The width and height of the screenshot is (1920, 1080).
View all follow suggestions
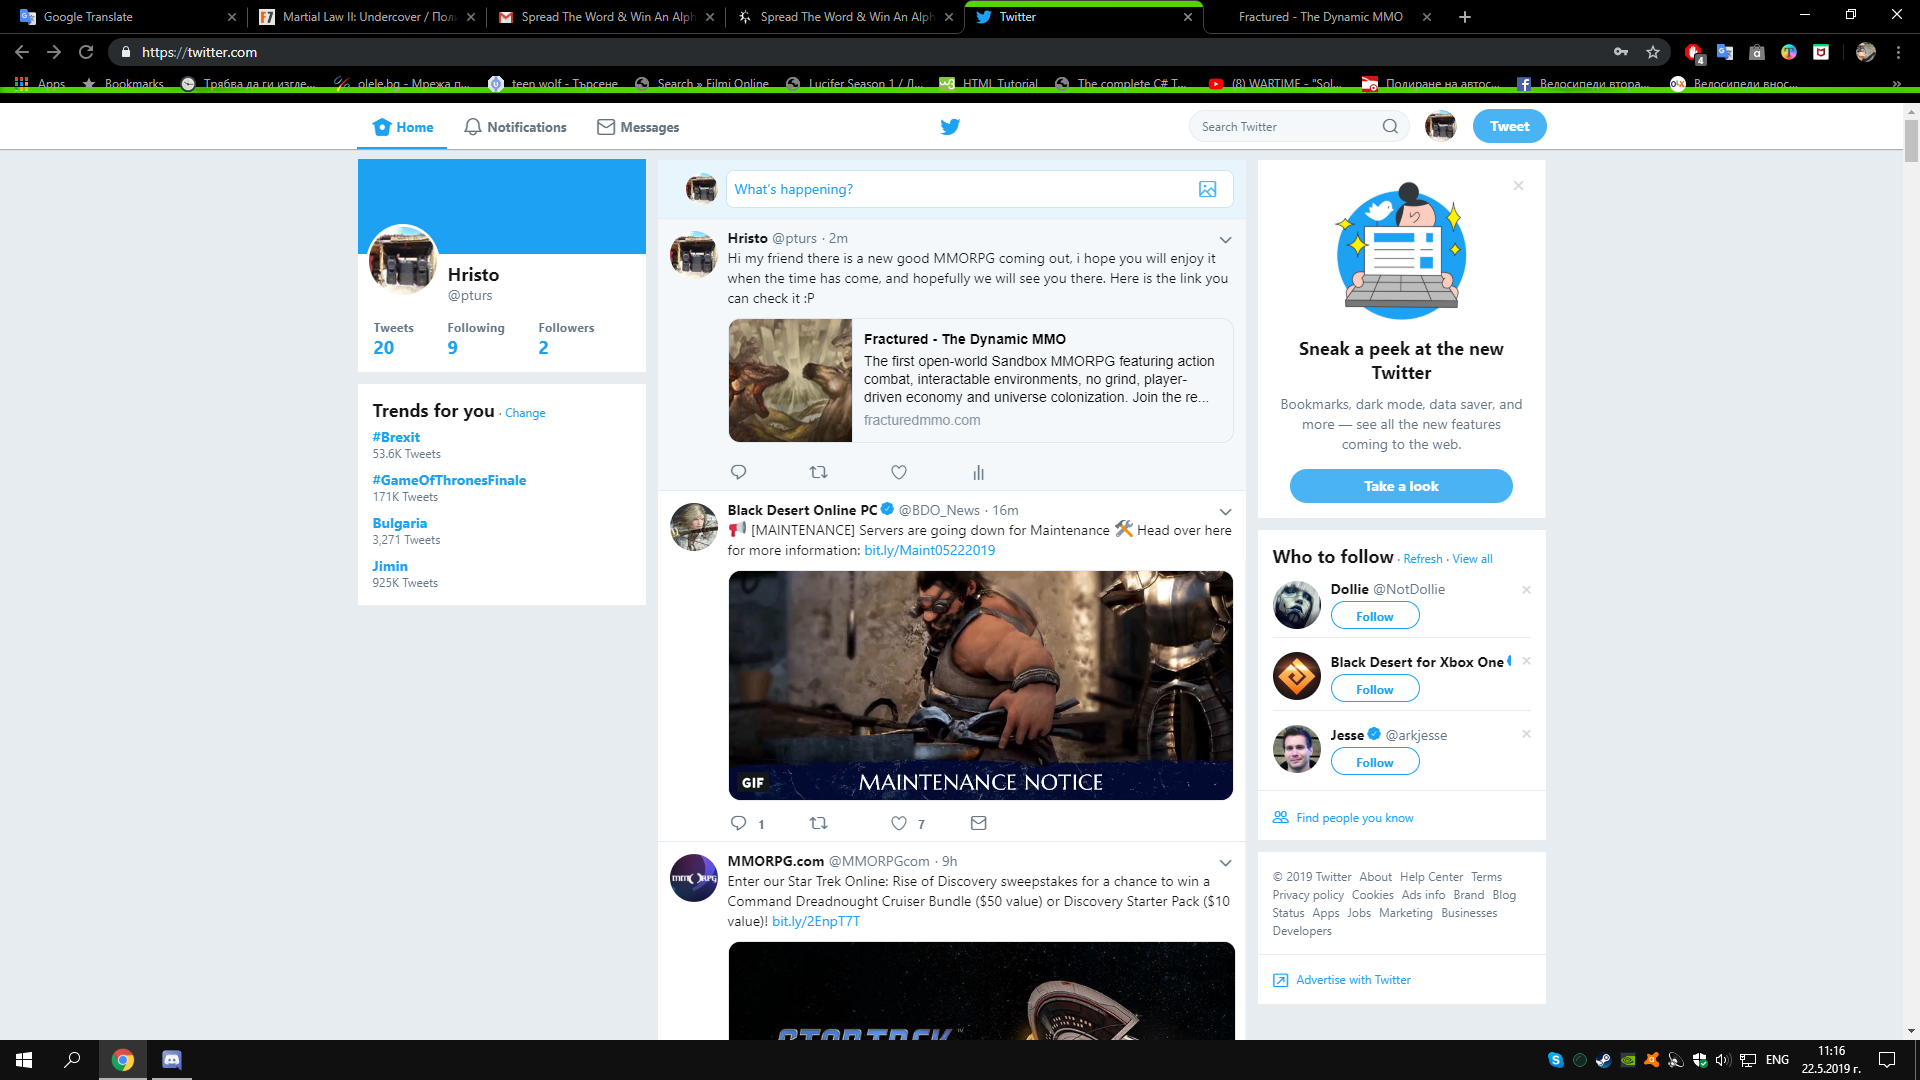[x=1472, y=559]
